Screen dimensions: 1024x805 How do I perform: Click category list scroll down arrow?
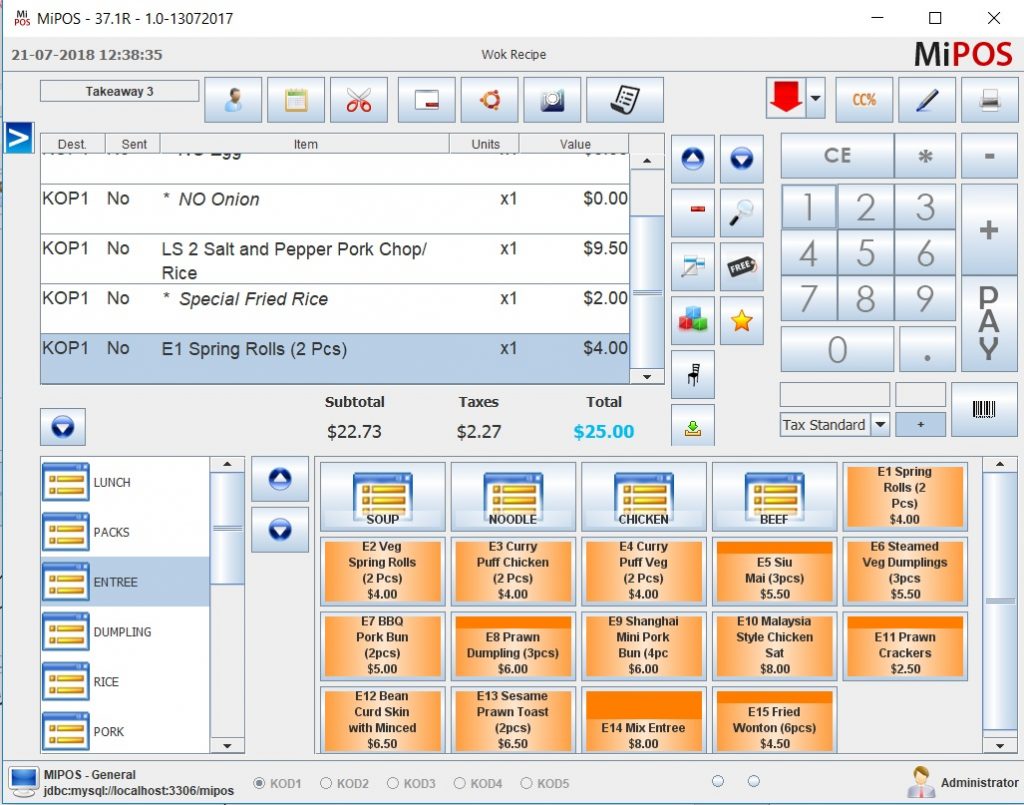pyautogui.click(x=227, y=746)
